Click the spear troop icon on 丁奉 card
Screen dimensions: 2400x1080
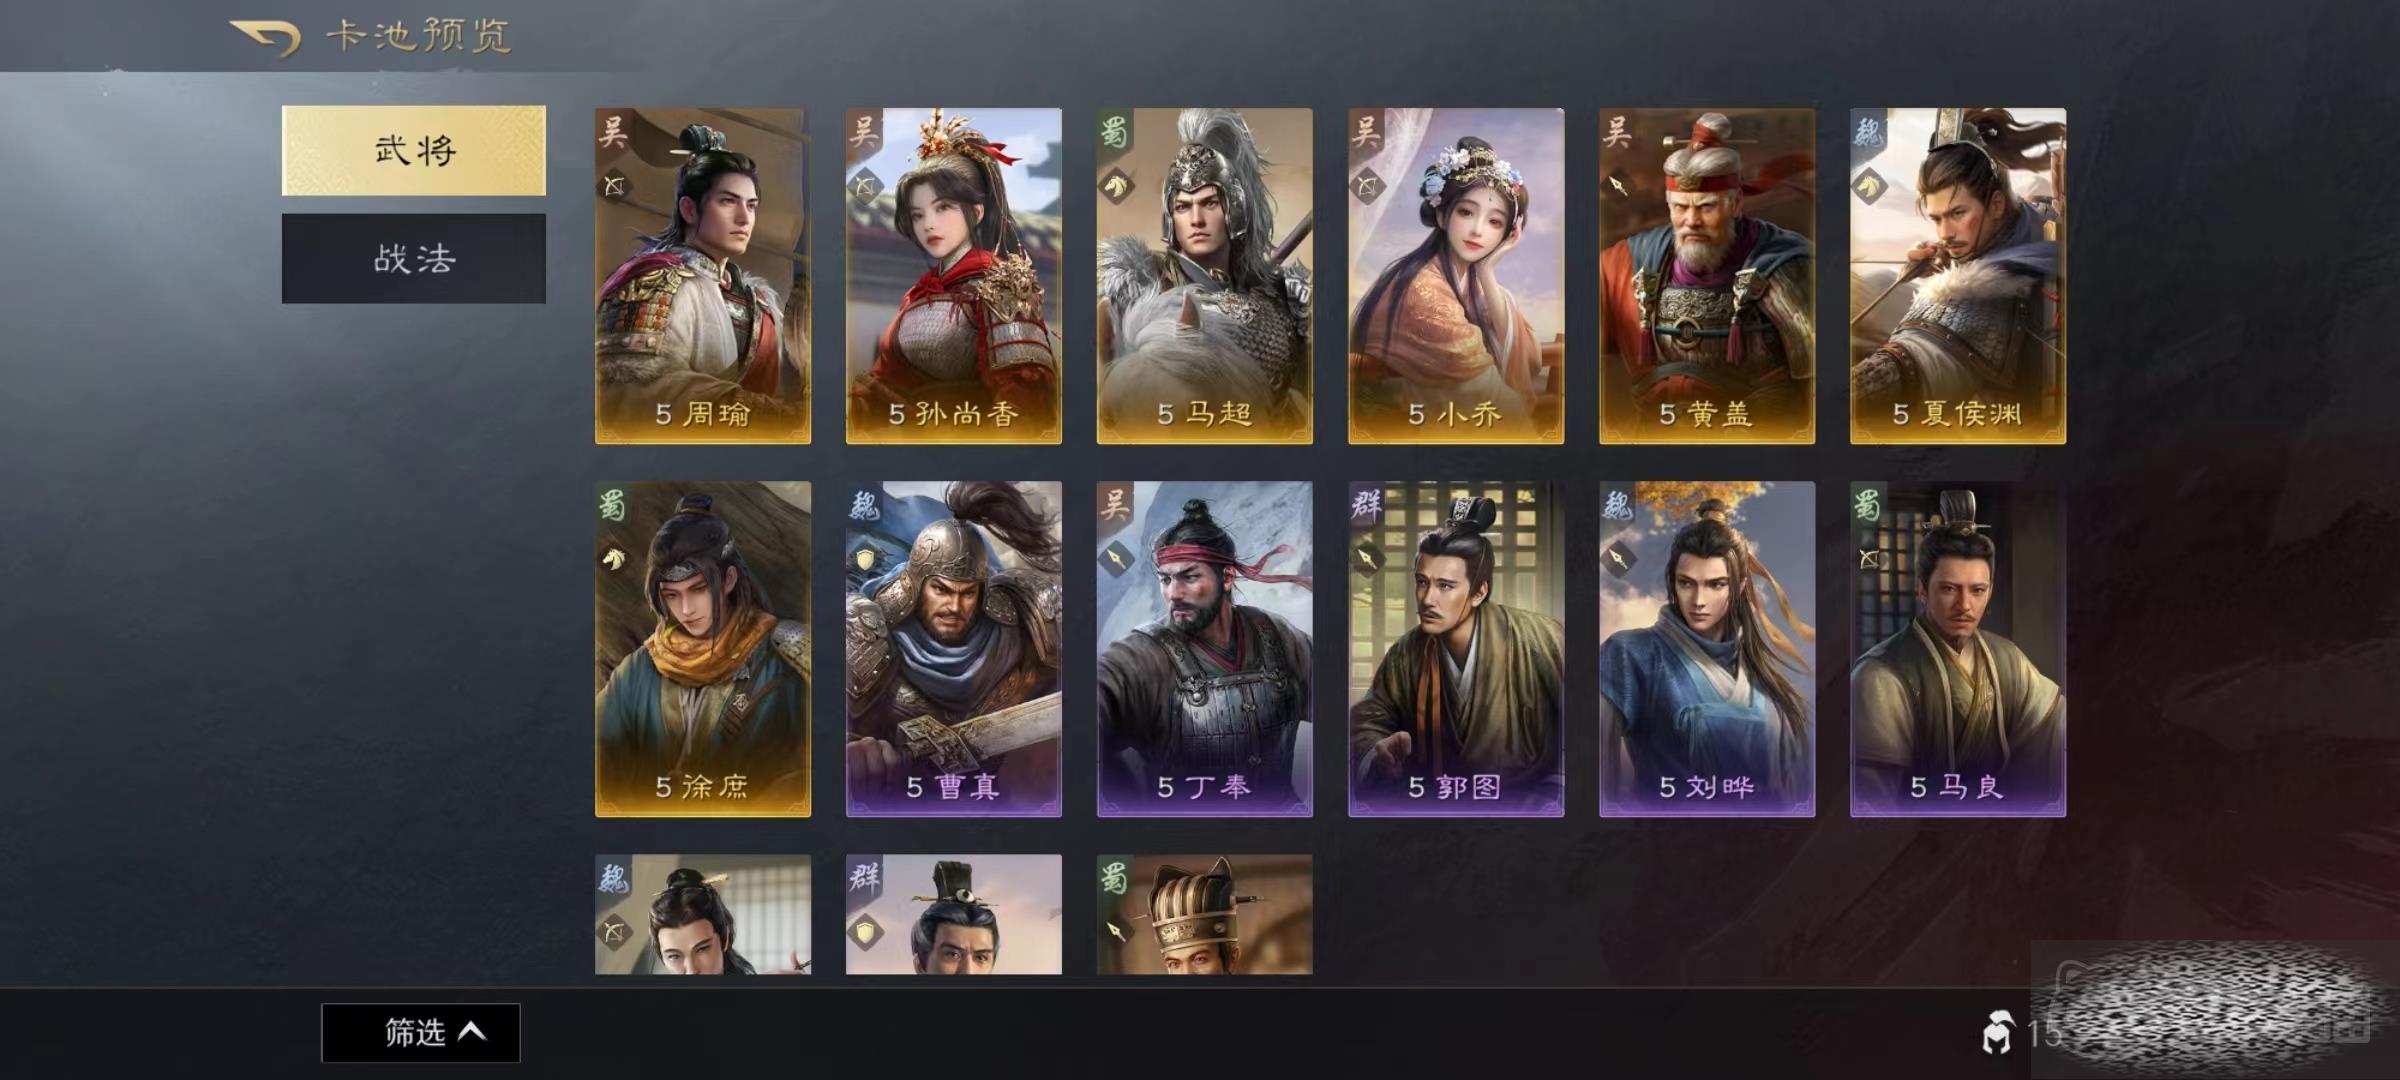[1116, 558]
